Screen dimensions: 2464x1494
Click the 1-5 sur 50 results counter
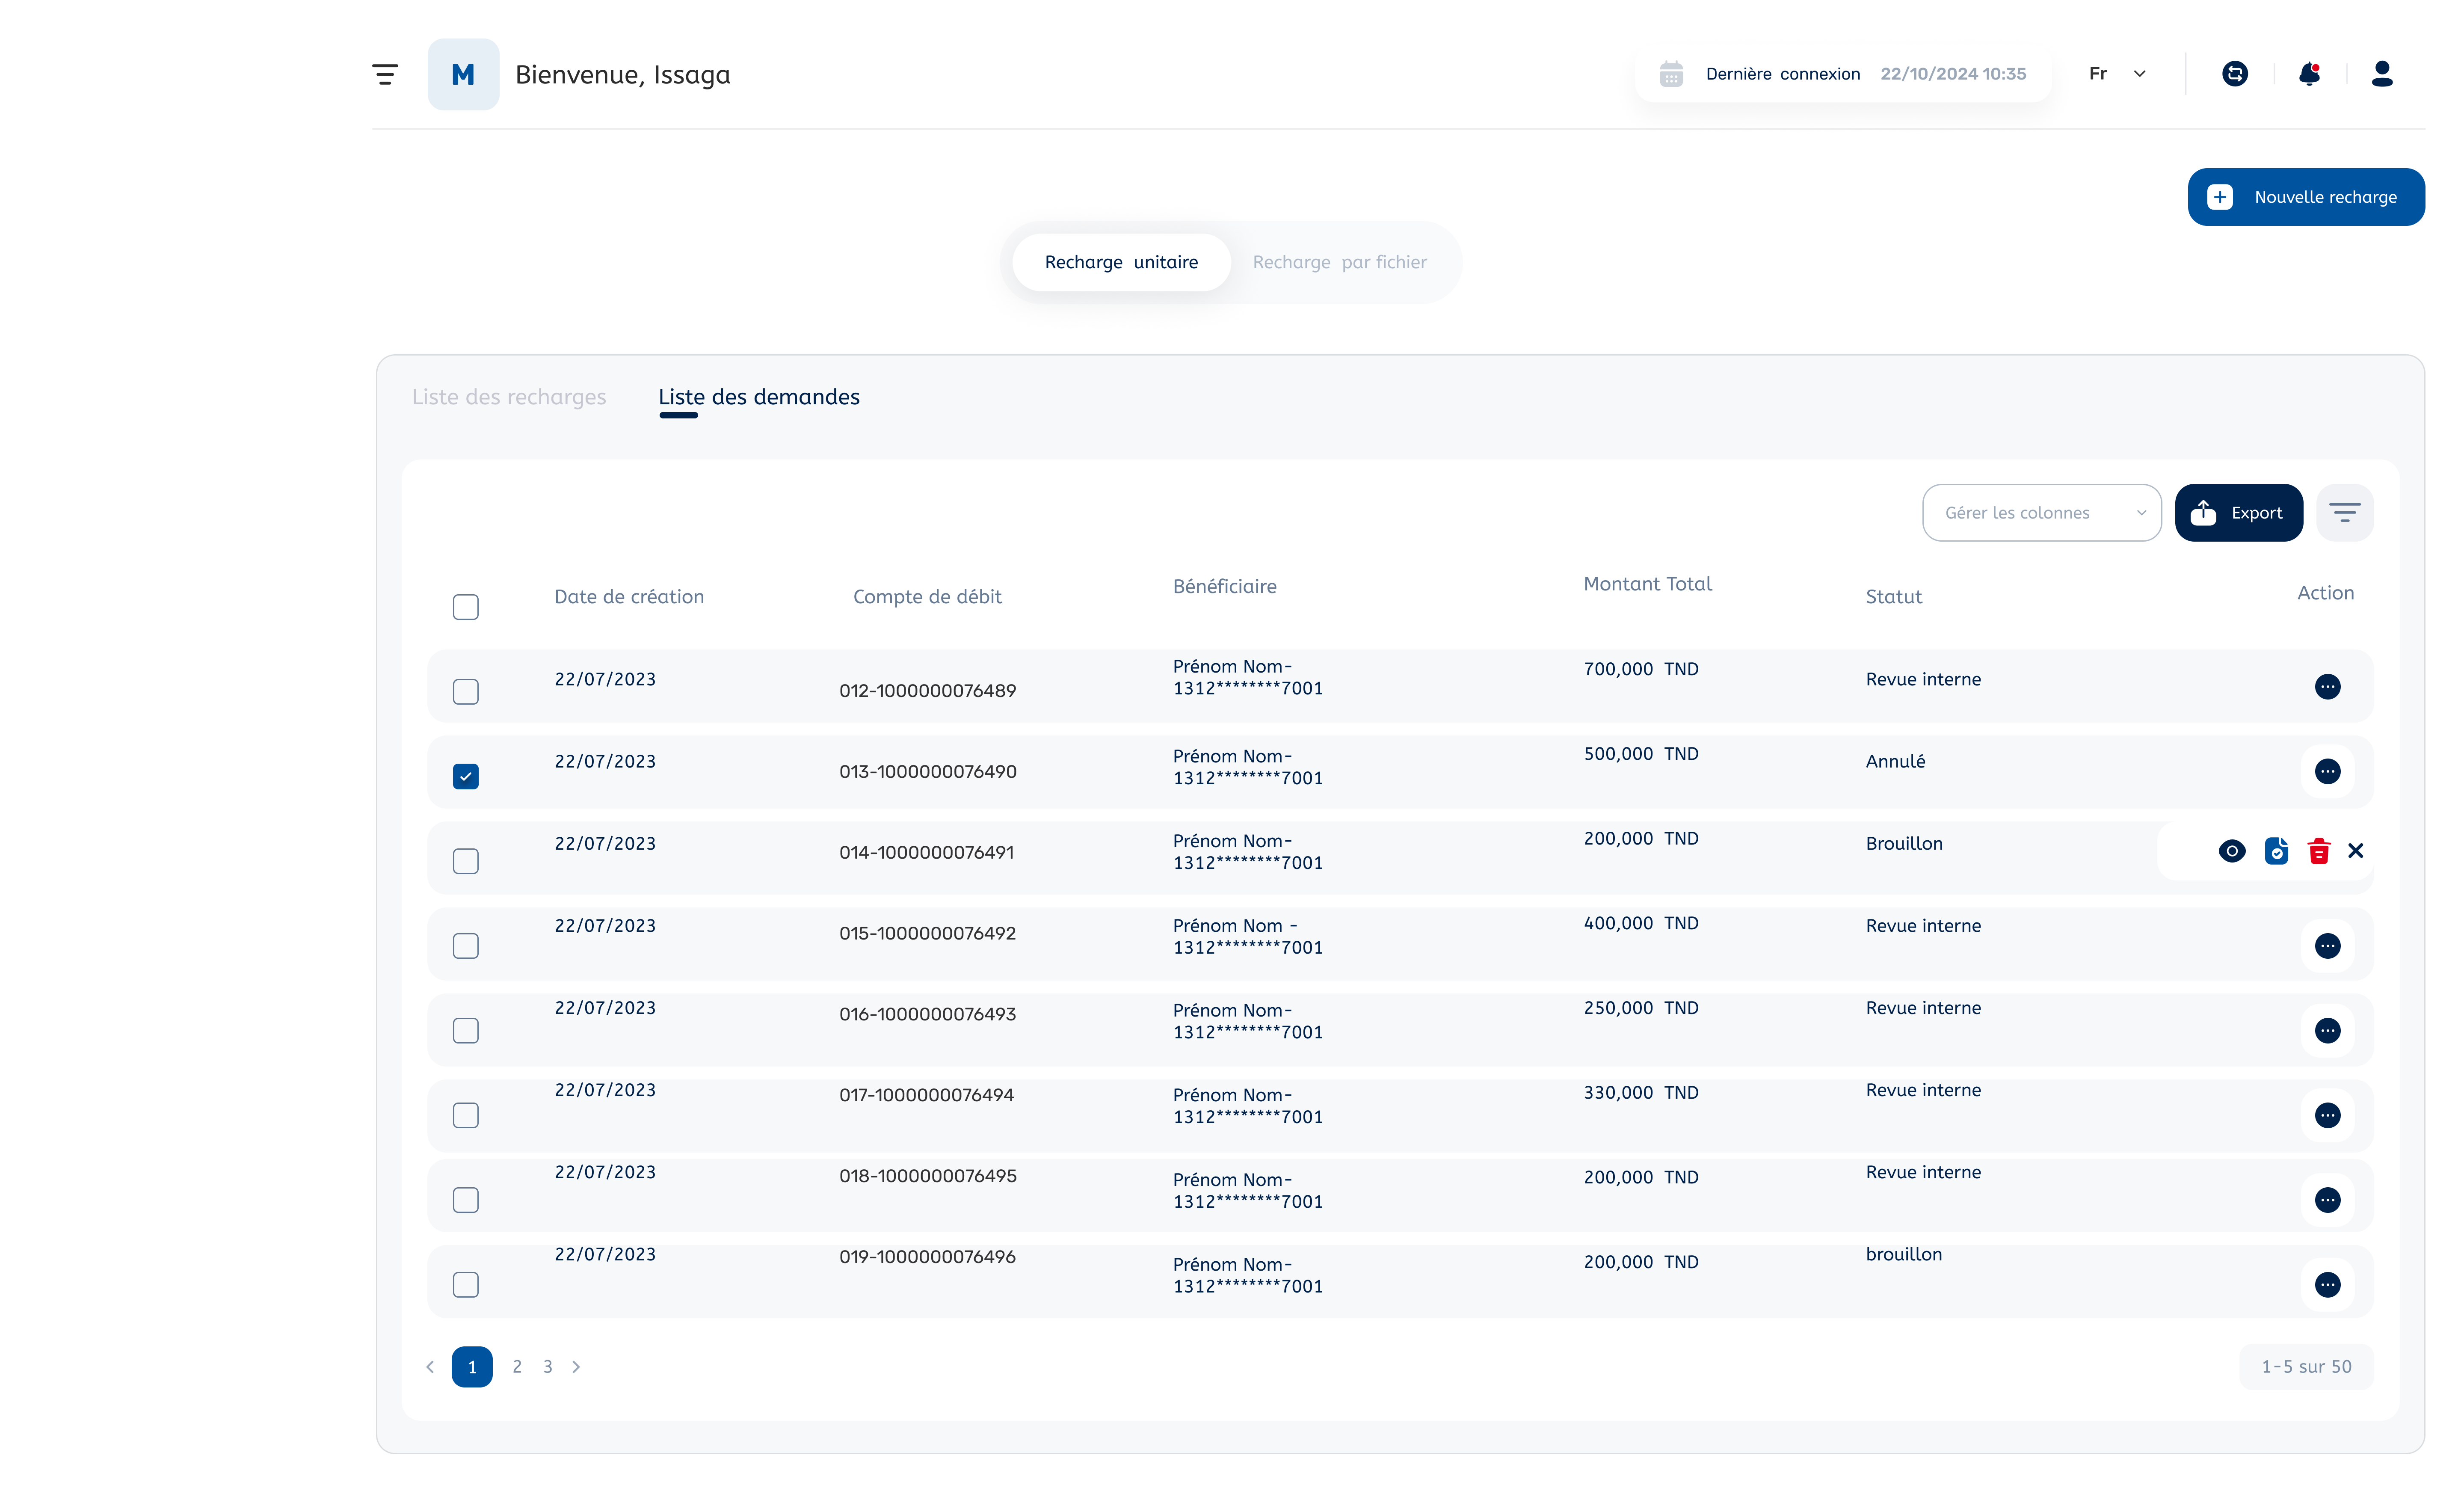coord(2307,1367)
